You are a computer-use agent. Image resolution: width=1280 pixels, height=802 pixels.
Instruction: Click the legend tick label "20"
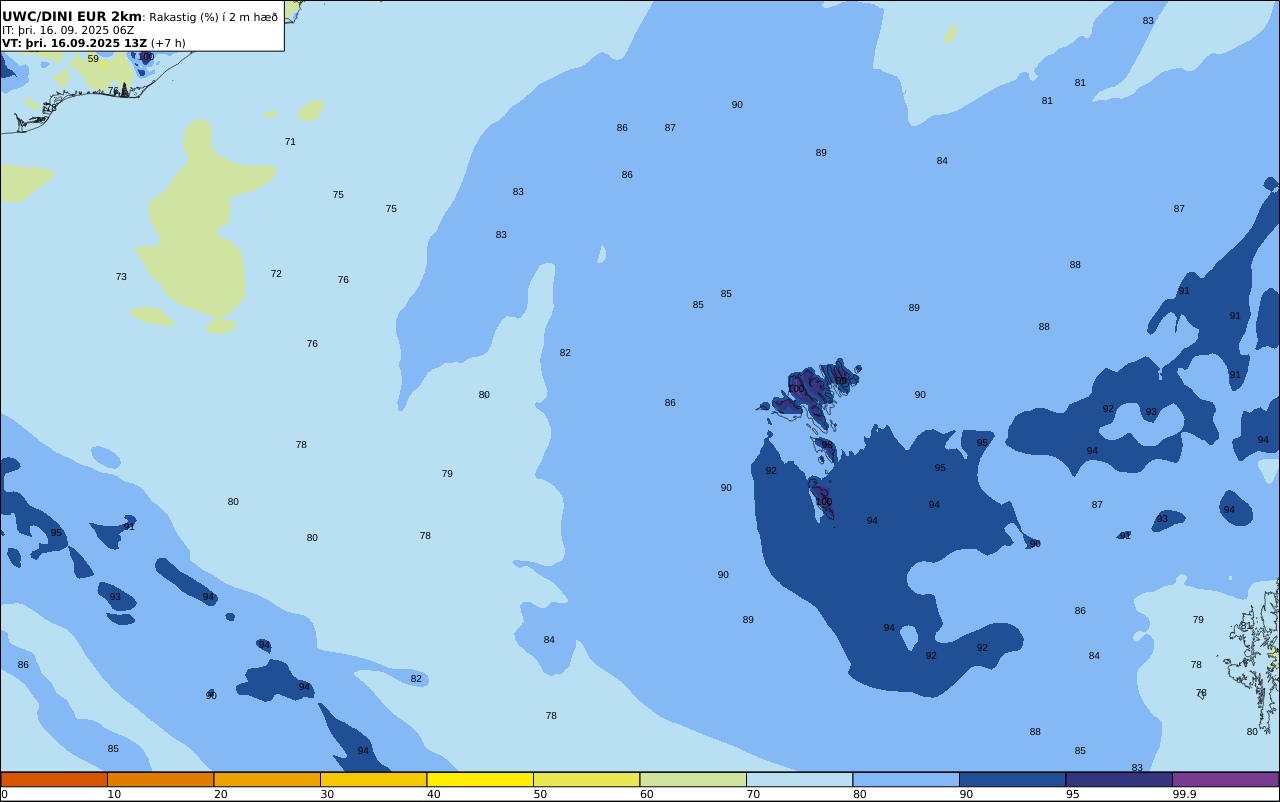tap(220, 794)
